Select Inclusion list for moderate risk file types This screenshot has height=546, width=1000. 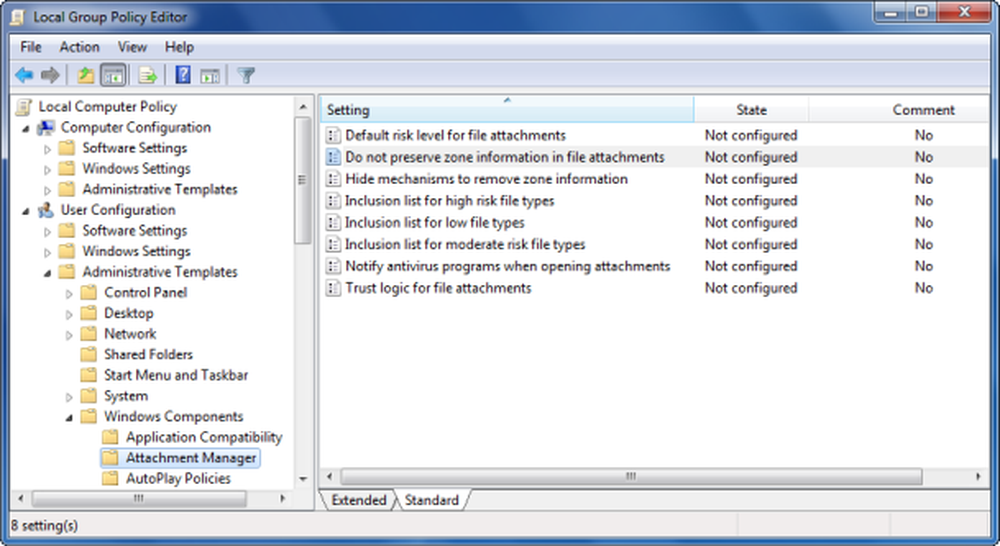[x=465, y=244]
